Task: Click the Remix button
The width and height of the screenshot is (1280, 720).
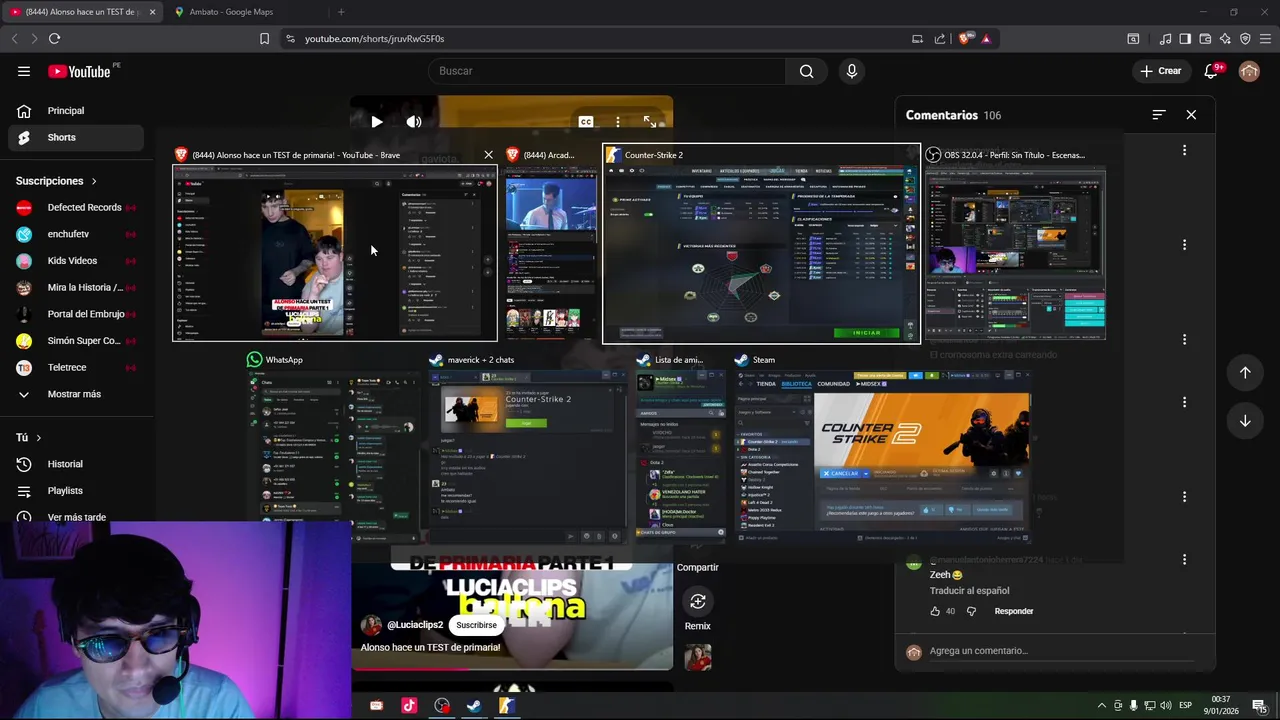Action: [x=698, y=601]
